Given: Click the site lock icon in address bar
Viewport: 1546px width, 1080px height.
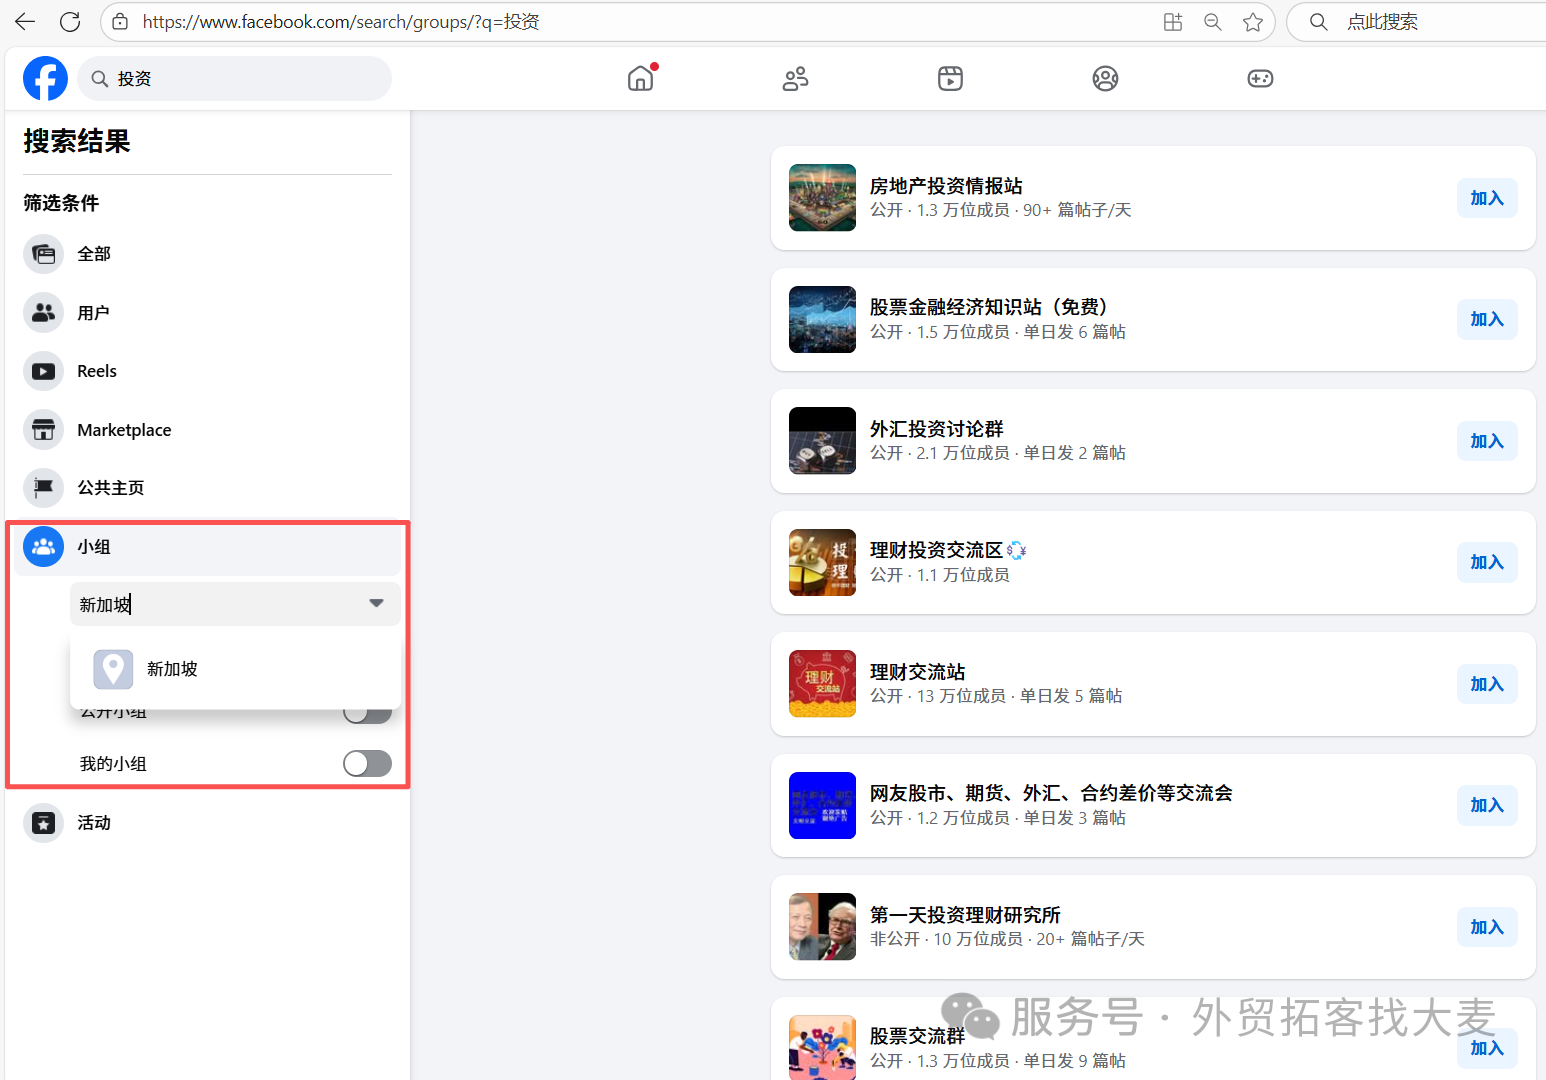Looking at the screenshot, I should pos(120,22).
